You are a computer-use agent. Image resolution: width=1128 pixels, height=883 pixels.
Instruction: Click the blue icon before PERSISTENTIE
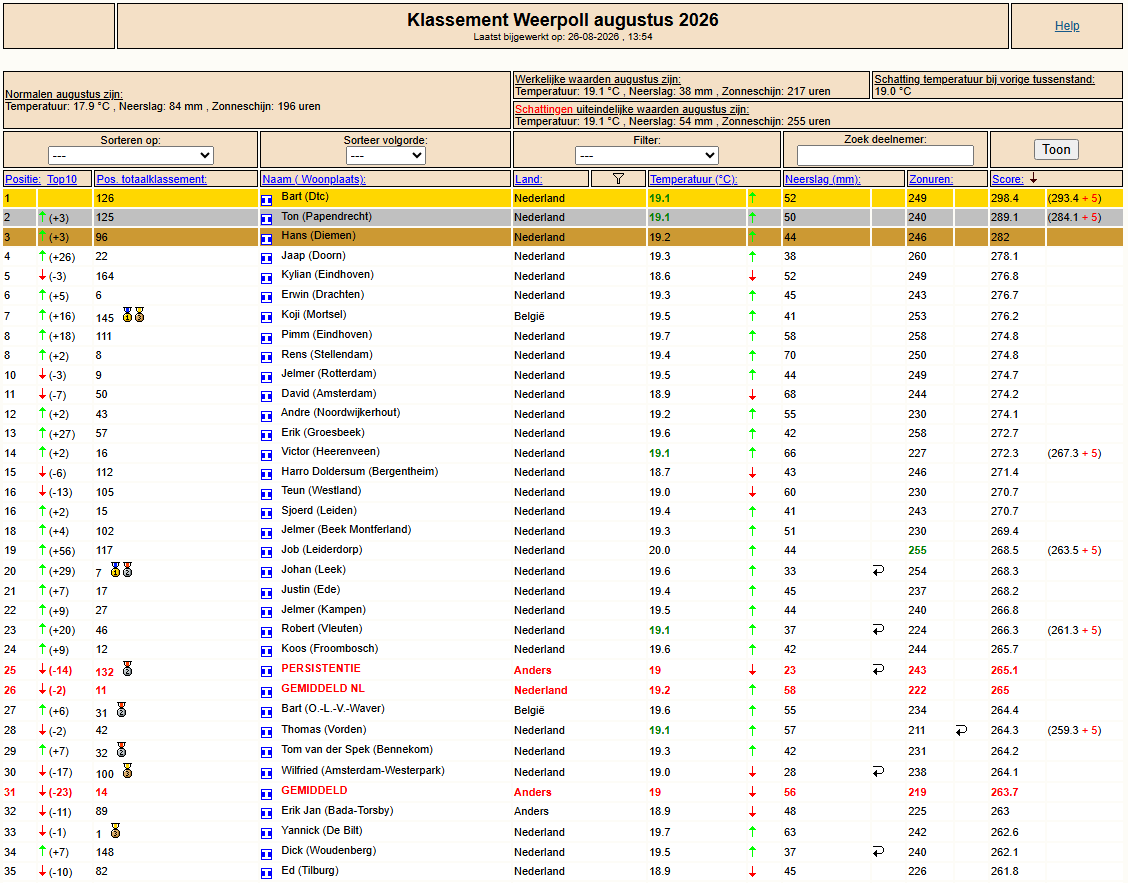[266, 671]
